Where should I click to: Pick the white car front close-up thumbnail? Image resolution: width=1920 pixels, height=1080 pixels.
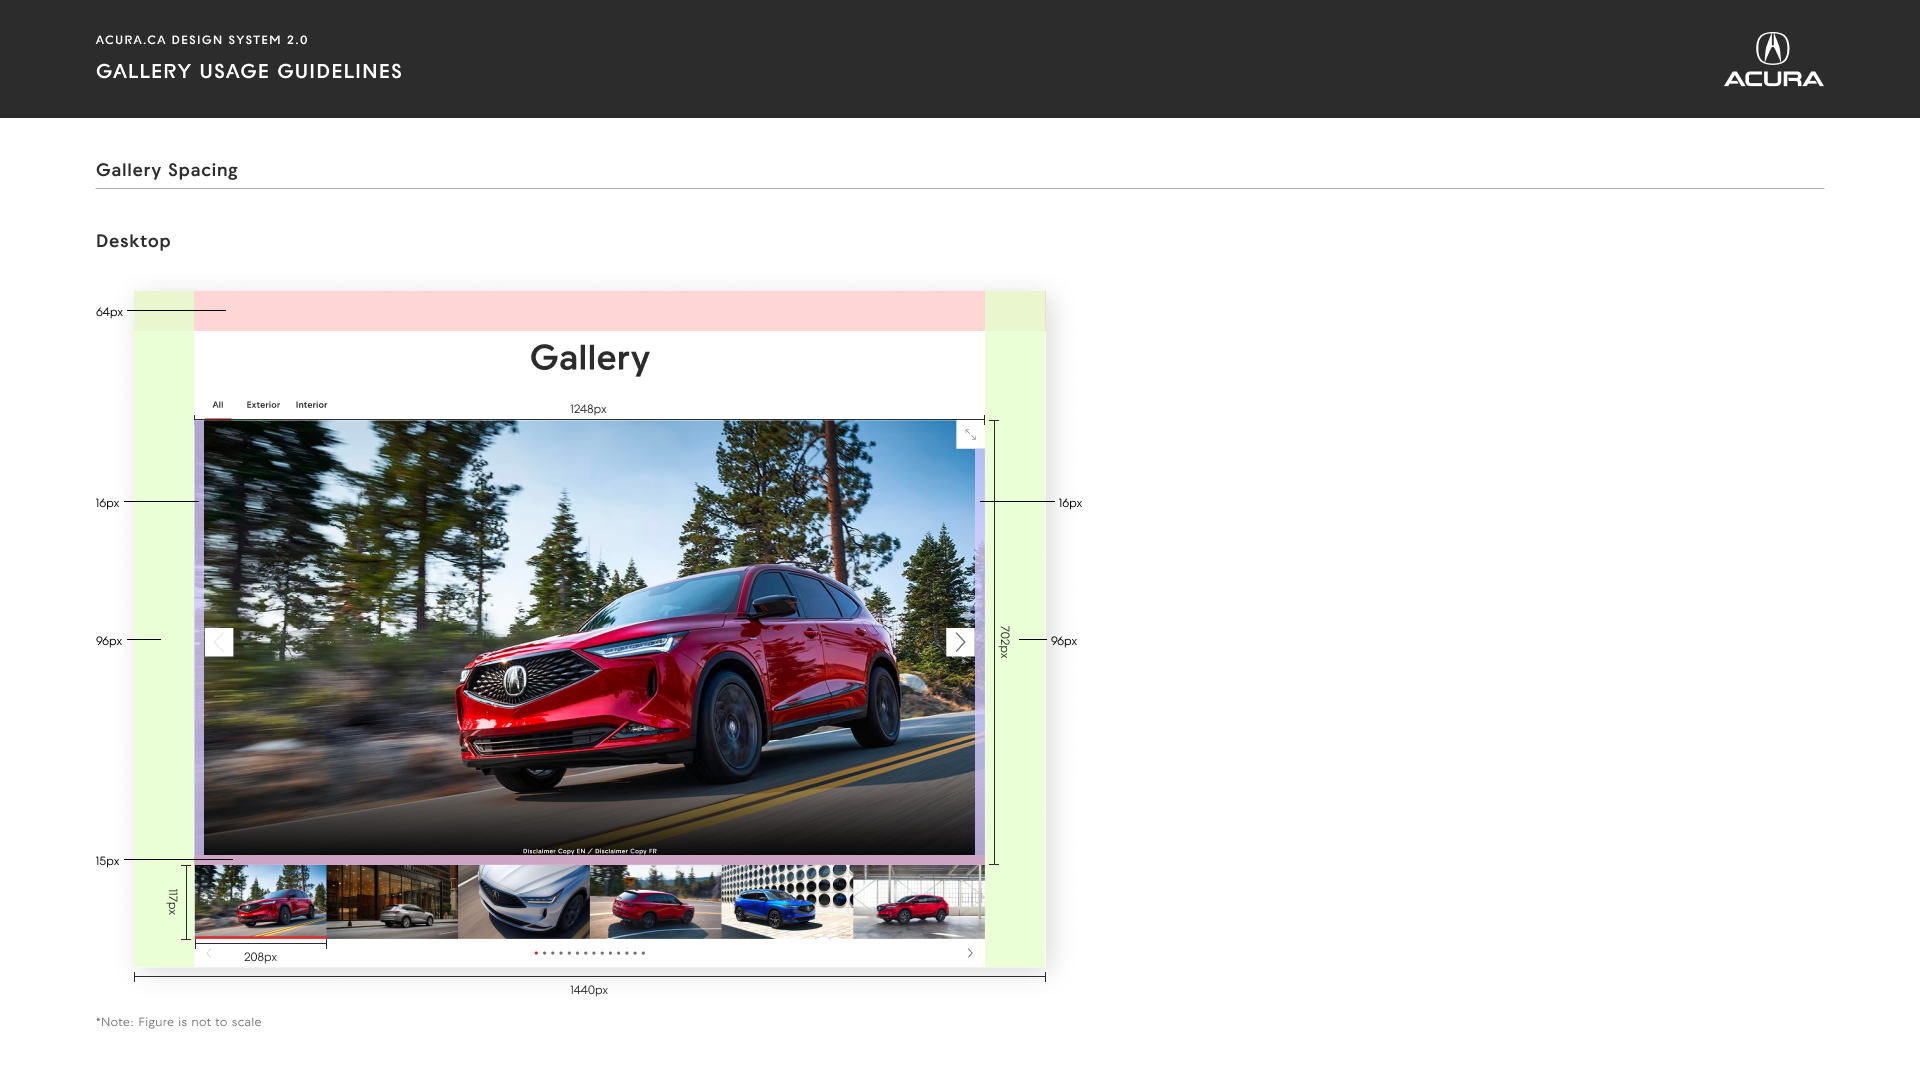524,902
